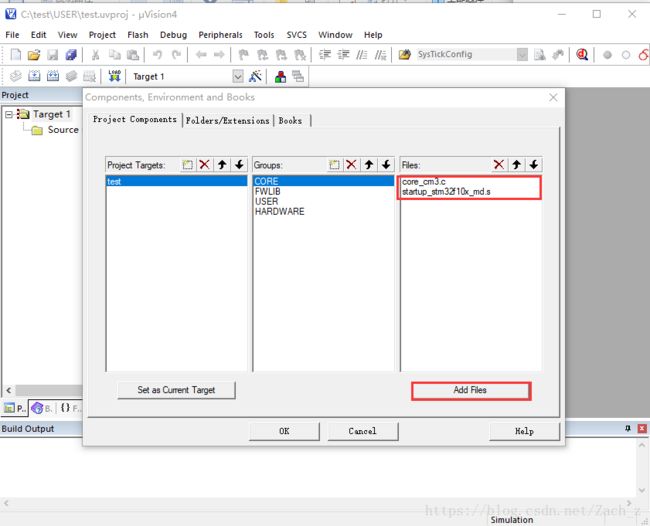Pin the Build Output panel
Screen dimensions: 650x526
click(628, 429)
